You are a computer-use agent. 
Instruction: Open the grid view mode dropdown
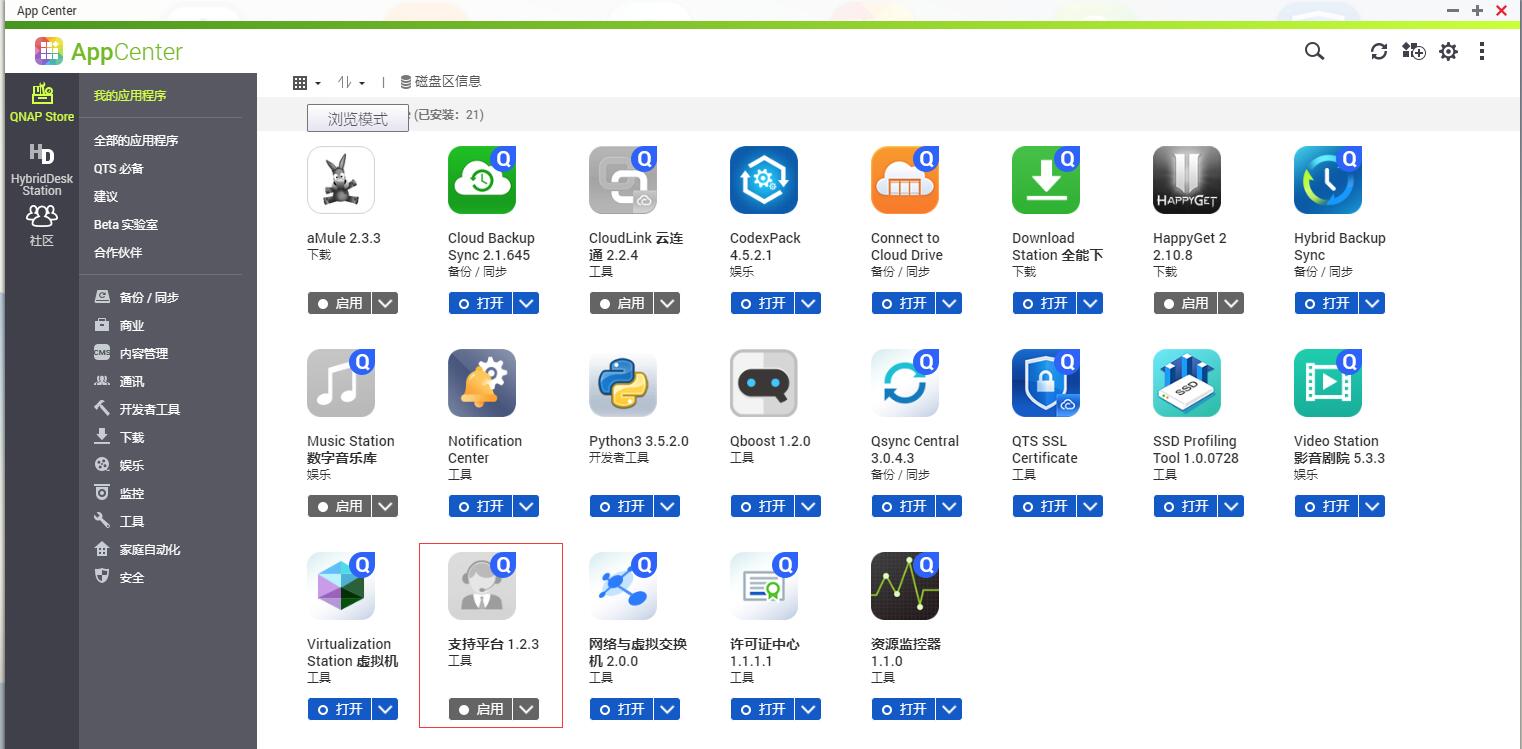pos(306,83)
